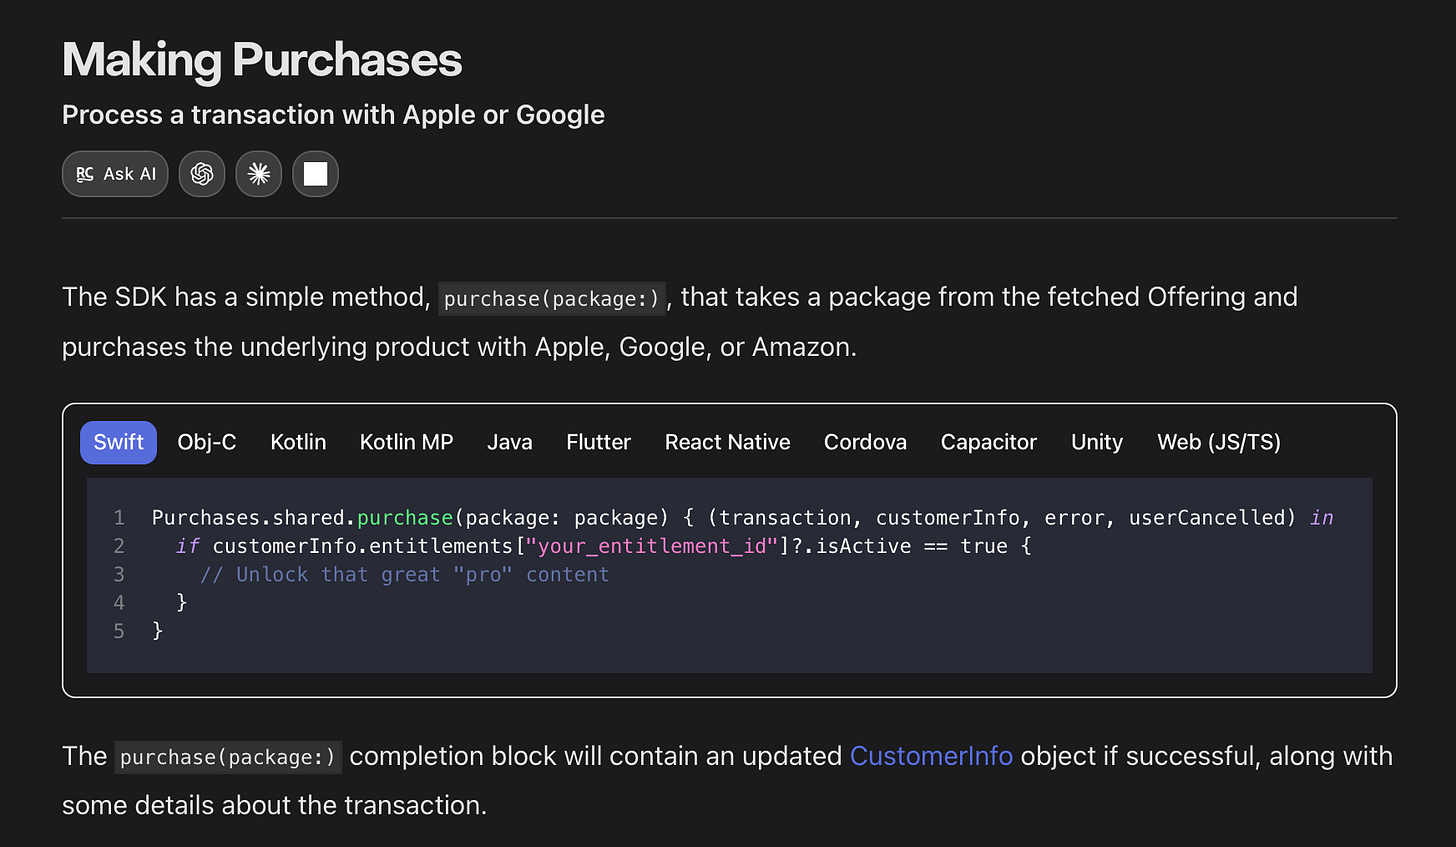This screenshot has width=1456, height=847.
Task: Click the white square icon button
Action: click(x=315, y=174)
